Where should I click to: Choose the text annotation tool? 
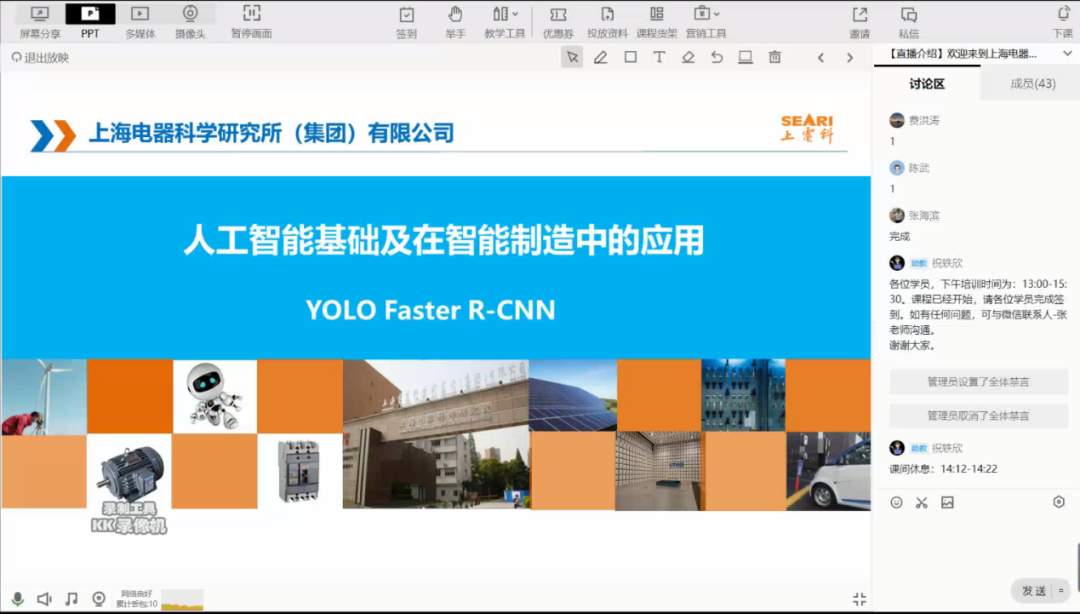coord(659,58)
